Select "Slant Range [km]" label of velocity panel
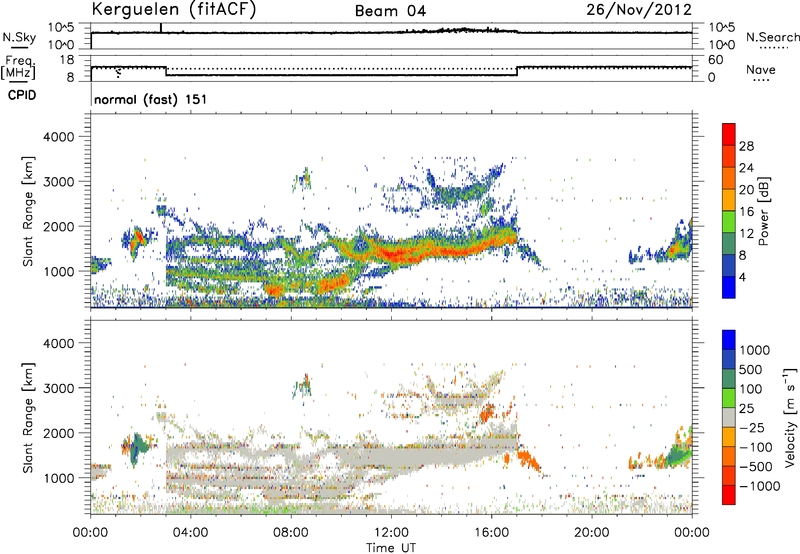 tap(28, 418)
